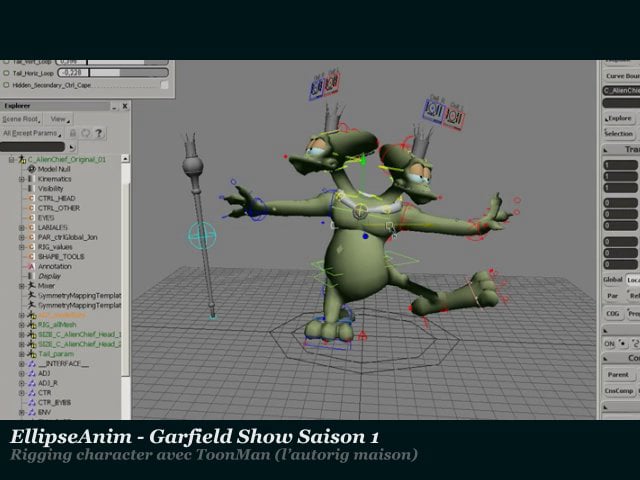The height and width of the screenshot is (480, 640).
Task: Click the ADJ_R group icon
Action: pyautogui.click(x=31, y=383)
